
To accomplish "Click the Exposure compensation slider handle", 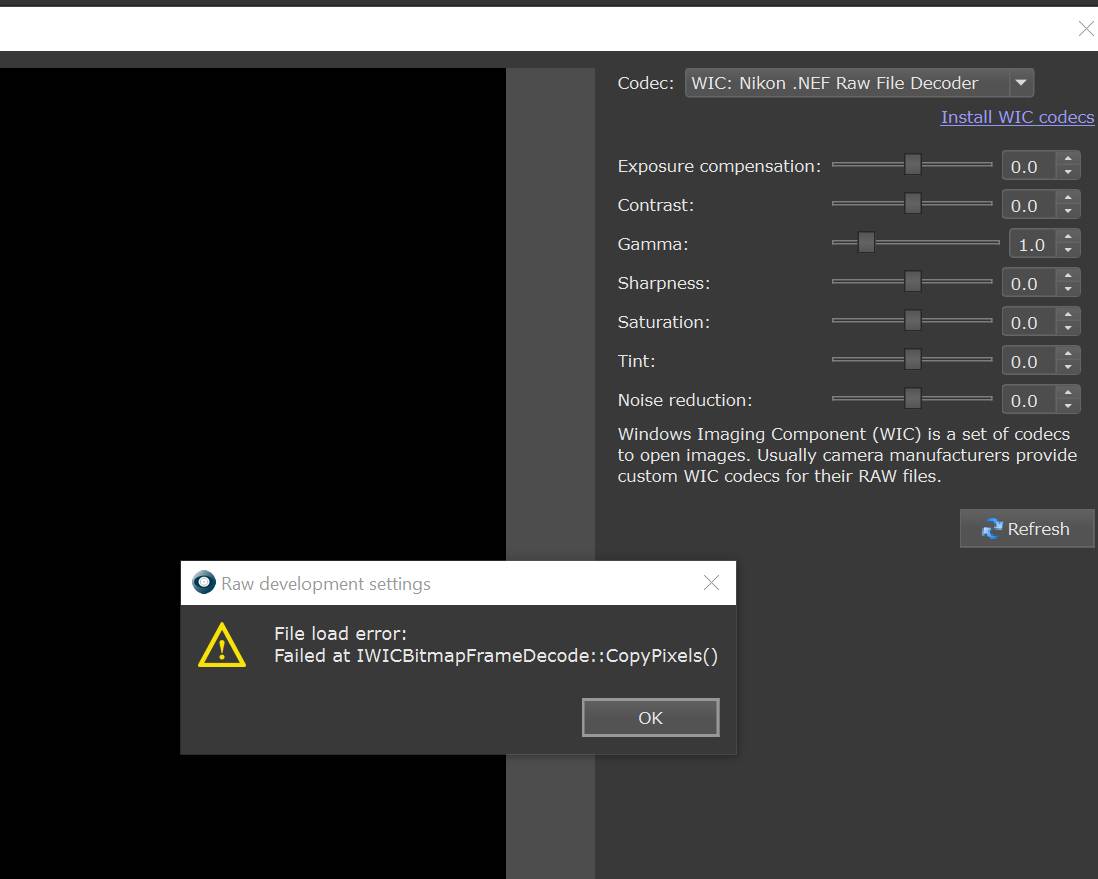I will click(x=912, y=165).
